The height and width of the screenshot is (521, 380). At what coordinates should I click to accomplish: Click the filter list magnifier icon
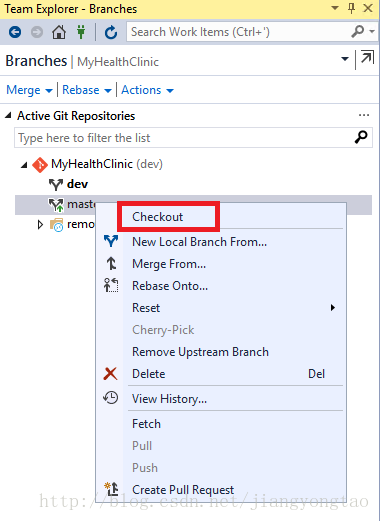[361, 137]
